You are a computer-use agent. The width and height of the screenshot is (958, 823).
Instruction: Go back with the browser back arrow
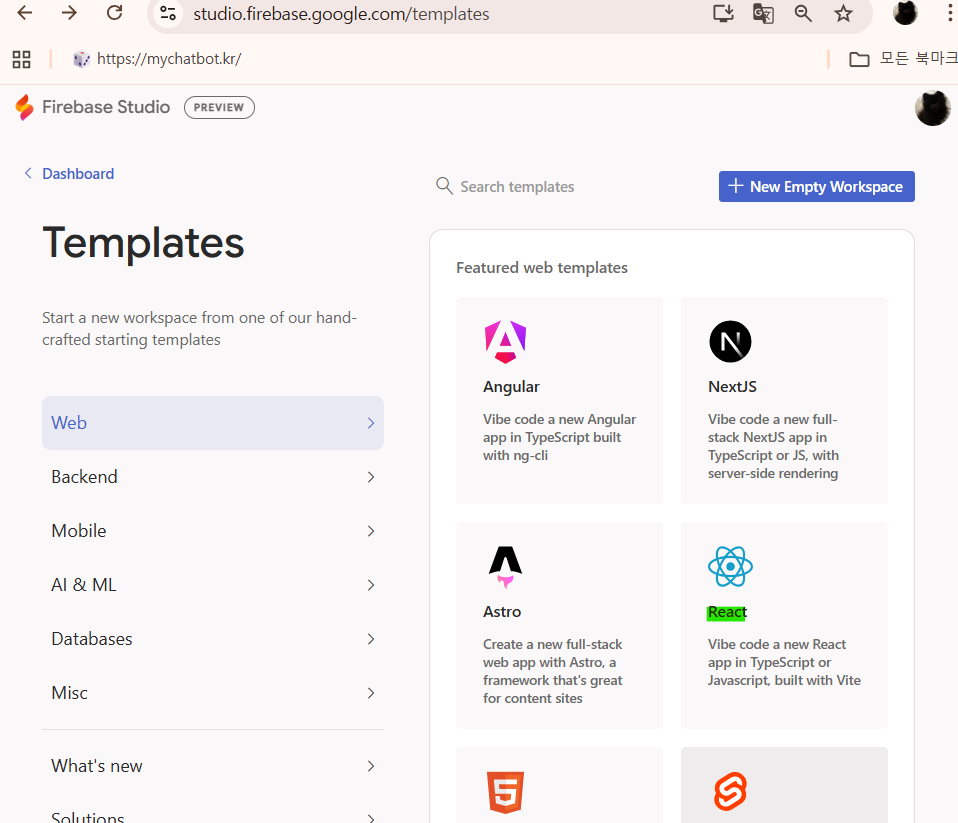pyautogui.click(x=24, y=13)
